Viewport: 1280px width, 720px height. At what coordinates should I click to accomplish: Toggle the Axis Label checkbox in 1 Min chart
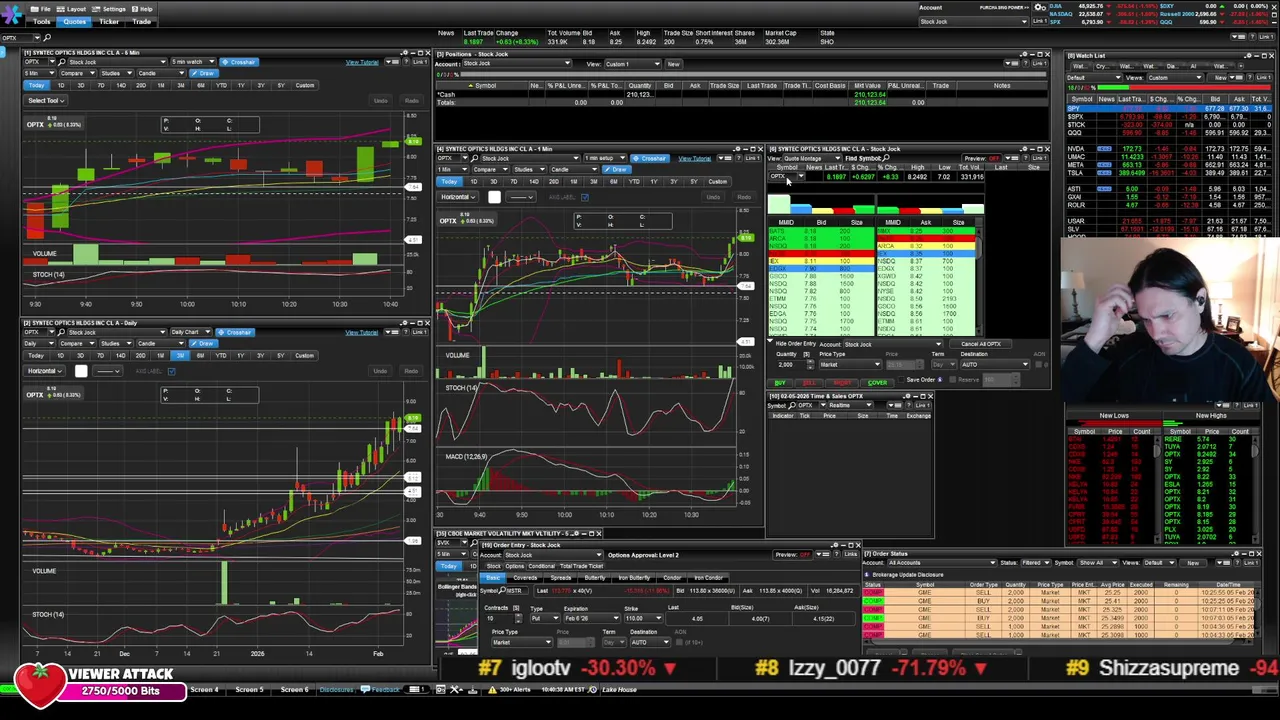pos(584,197)
